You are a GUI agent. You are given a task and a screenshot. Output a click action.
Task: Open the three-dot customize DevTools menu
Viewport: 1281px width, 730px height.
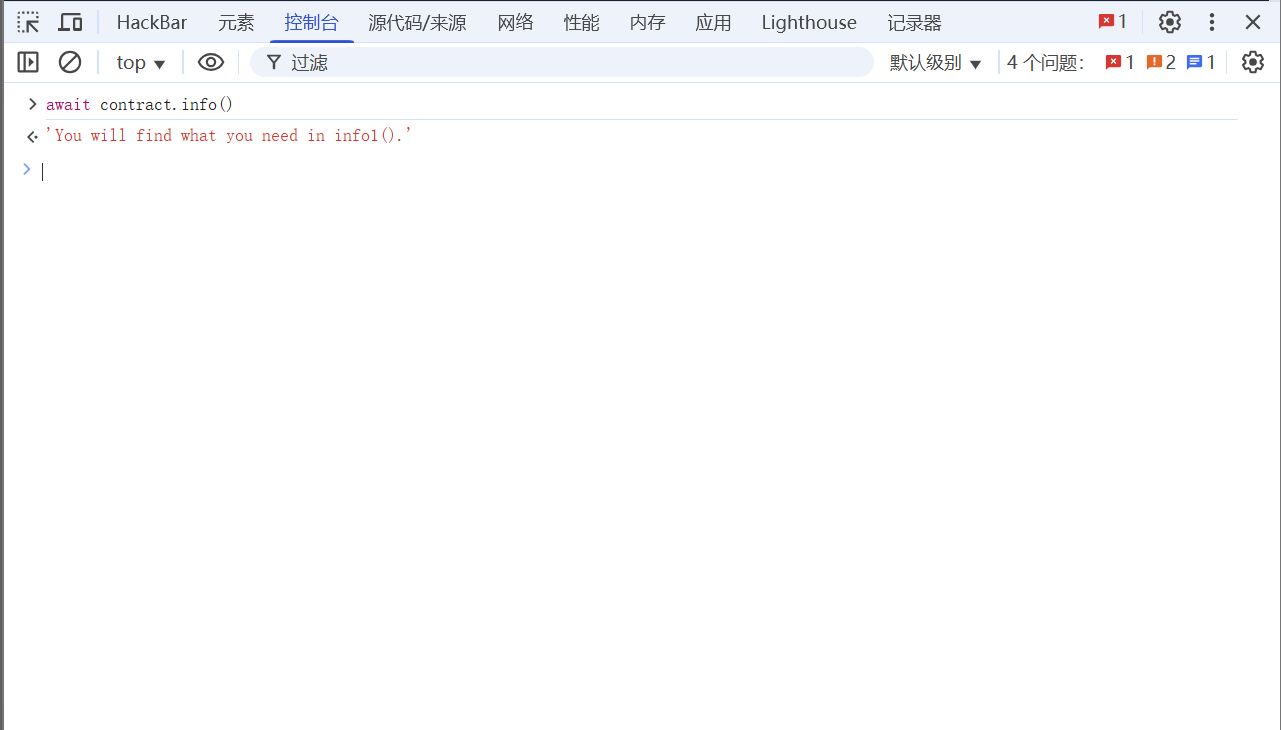(x=1212, y=22)
